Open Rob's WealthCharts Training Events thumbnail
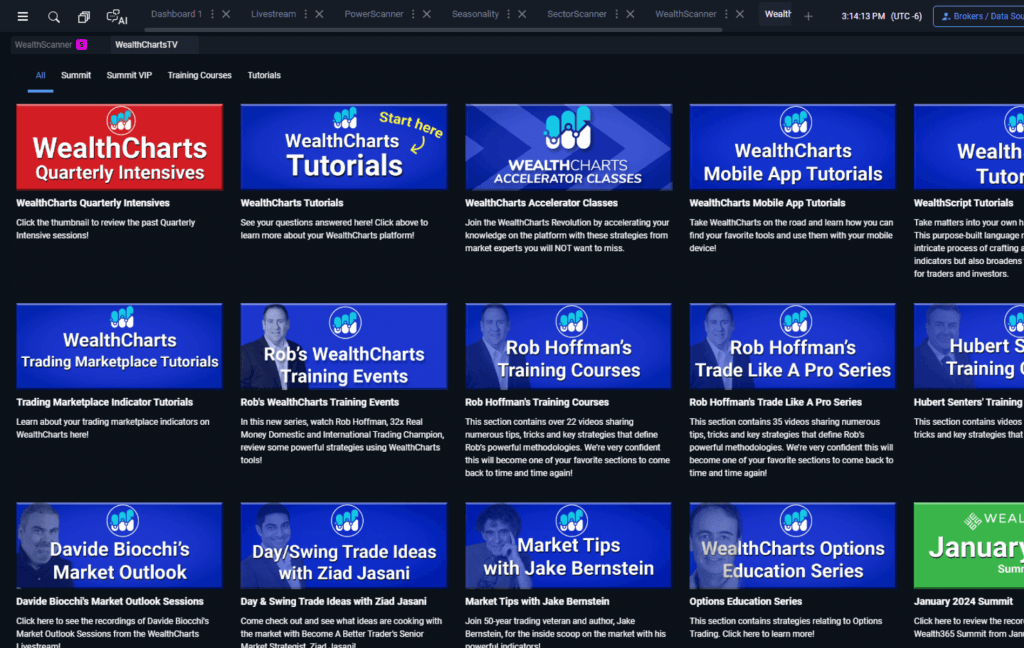1024x648 pixels. [x=344, y=346]
